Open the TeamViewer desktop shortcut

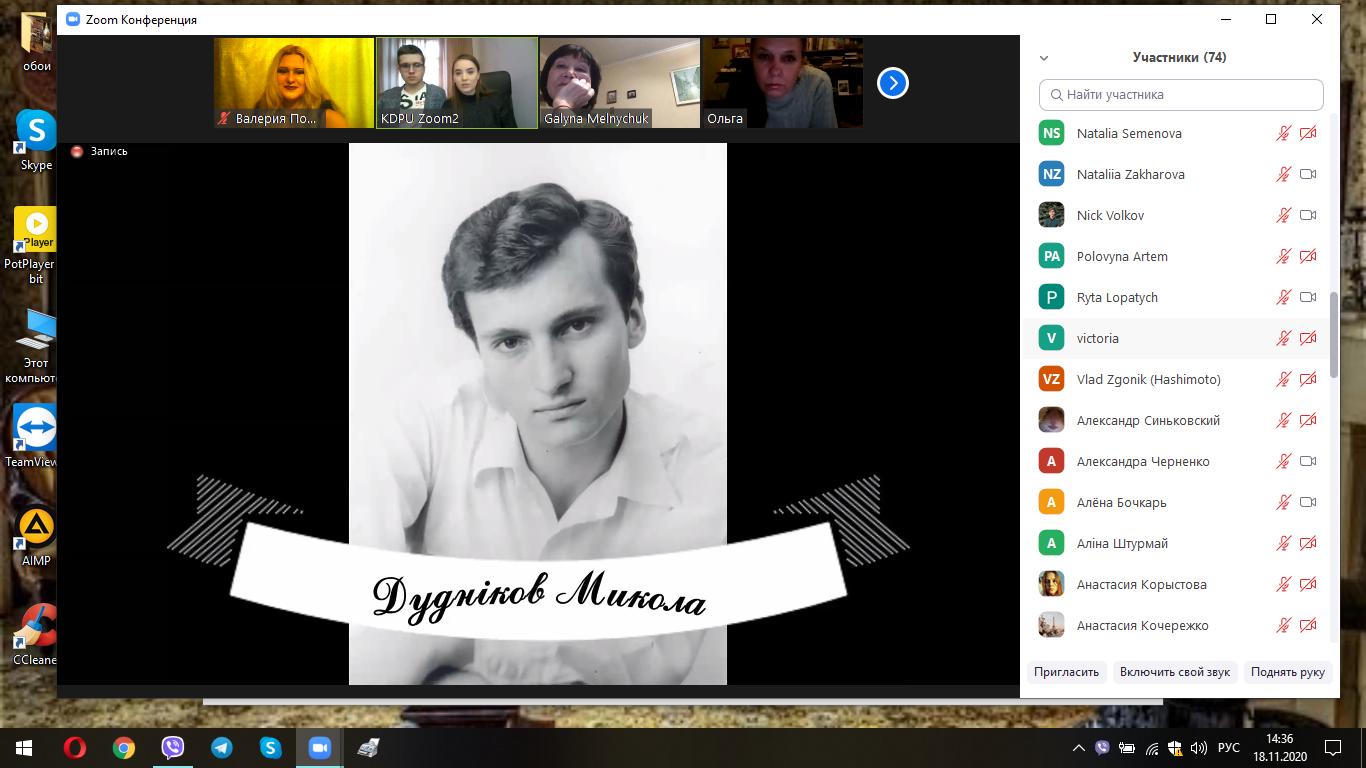click(36, 428)
